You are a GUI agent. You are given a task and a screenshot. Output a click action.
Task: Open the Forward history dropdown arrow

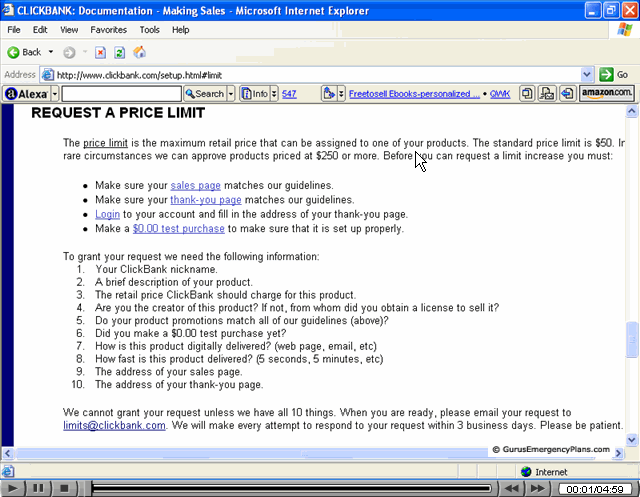pos(85,52)
